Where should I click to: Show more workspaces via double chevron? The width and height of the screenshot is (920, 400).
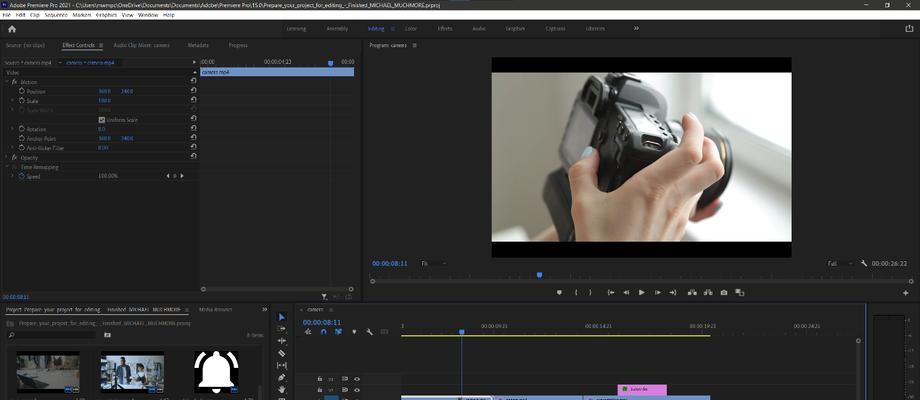click(636, 28)
